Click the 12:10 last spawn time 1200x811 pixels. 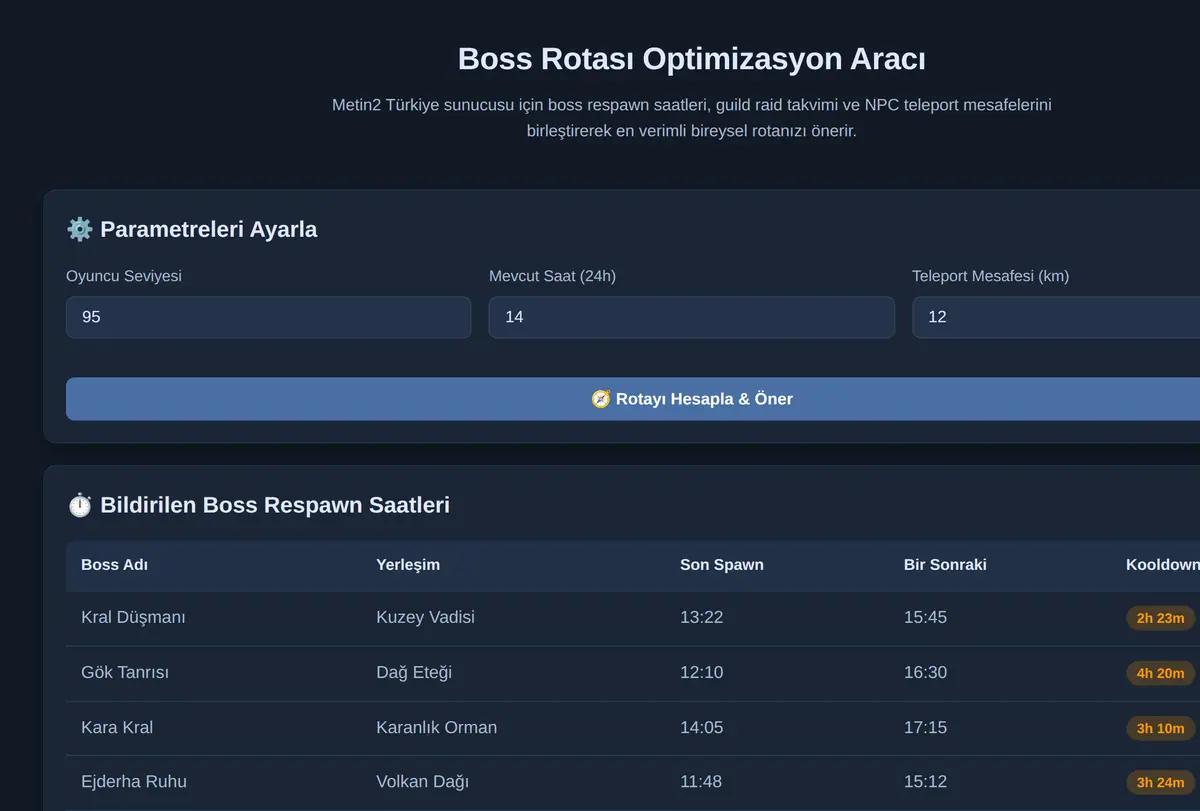coord(701,672)
